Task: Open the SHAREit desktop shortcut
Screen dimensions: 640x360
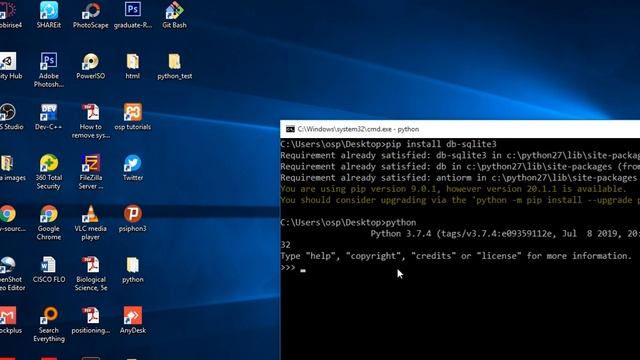Action: (49, 15)
